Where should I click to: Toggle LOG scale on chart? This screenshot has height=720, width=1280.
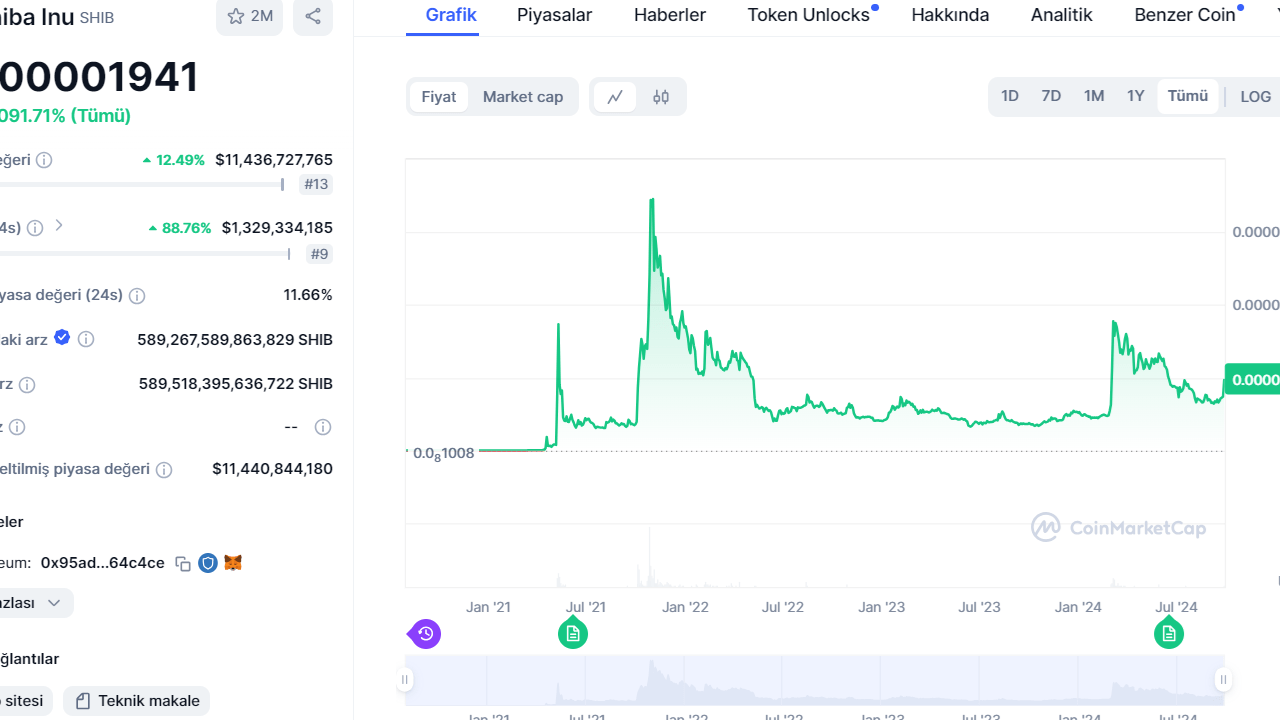point(1256,97)
